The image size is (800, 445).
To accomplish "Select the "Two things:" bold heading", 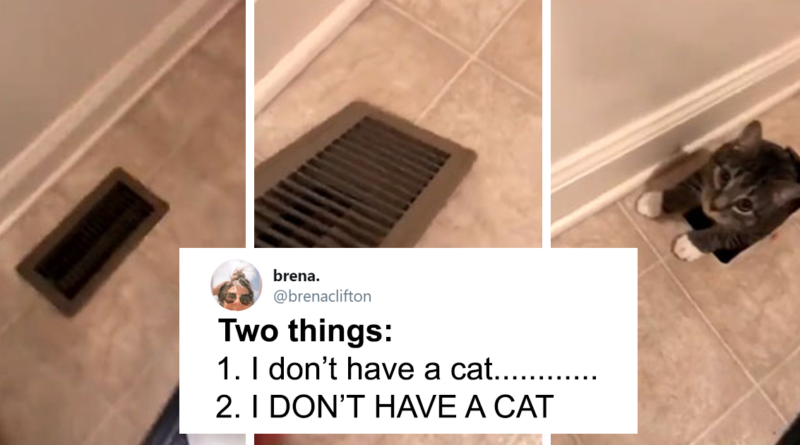I will (x=305, y=330).
